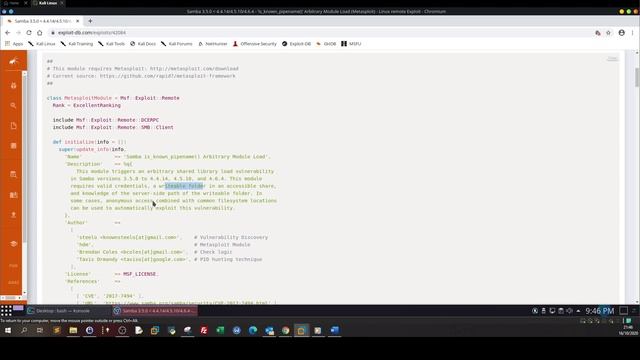The image size is (640, 360).
Task: Select the Samba 3.5.0 browser tab
Action: [43, 21]
